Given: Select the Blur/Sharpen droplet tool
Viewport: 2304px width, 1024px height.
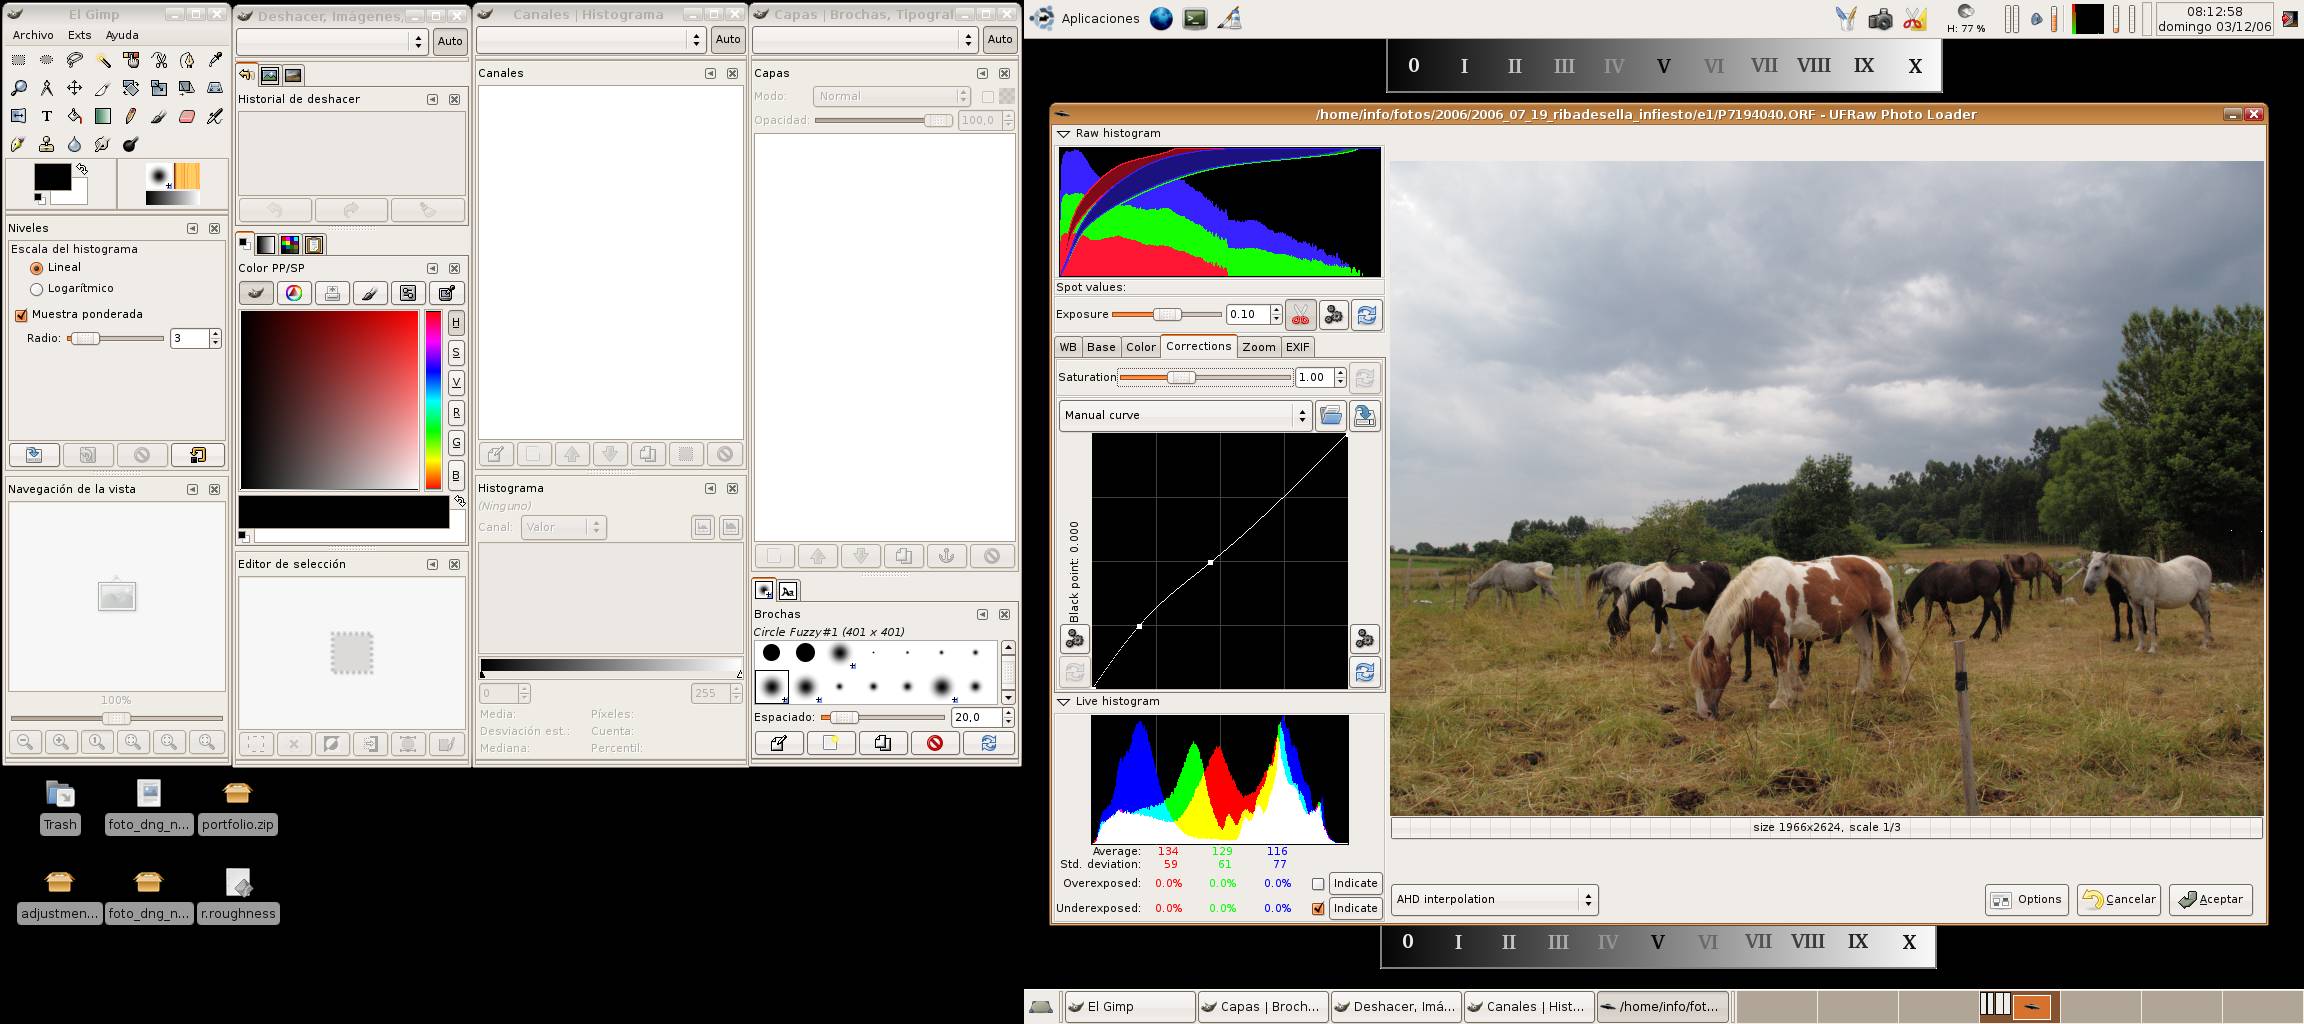Looking at the screenshot, I should (74, 144).
